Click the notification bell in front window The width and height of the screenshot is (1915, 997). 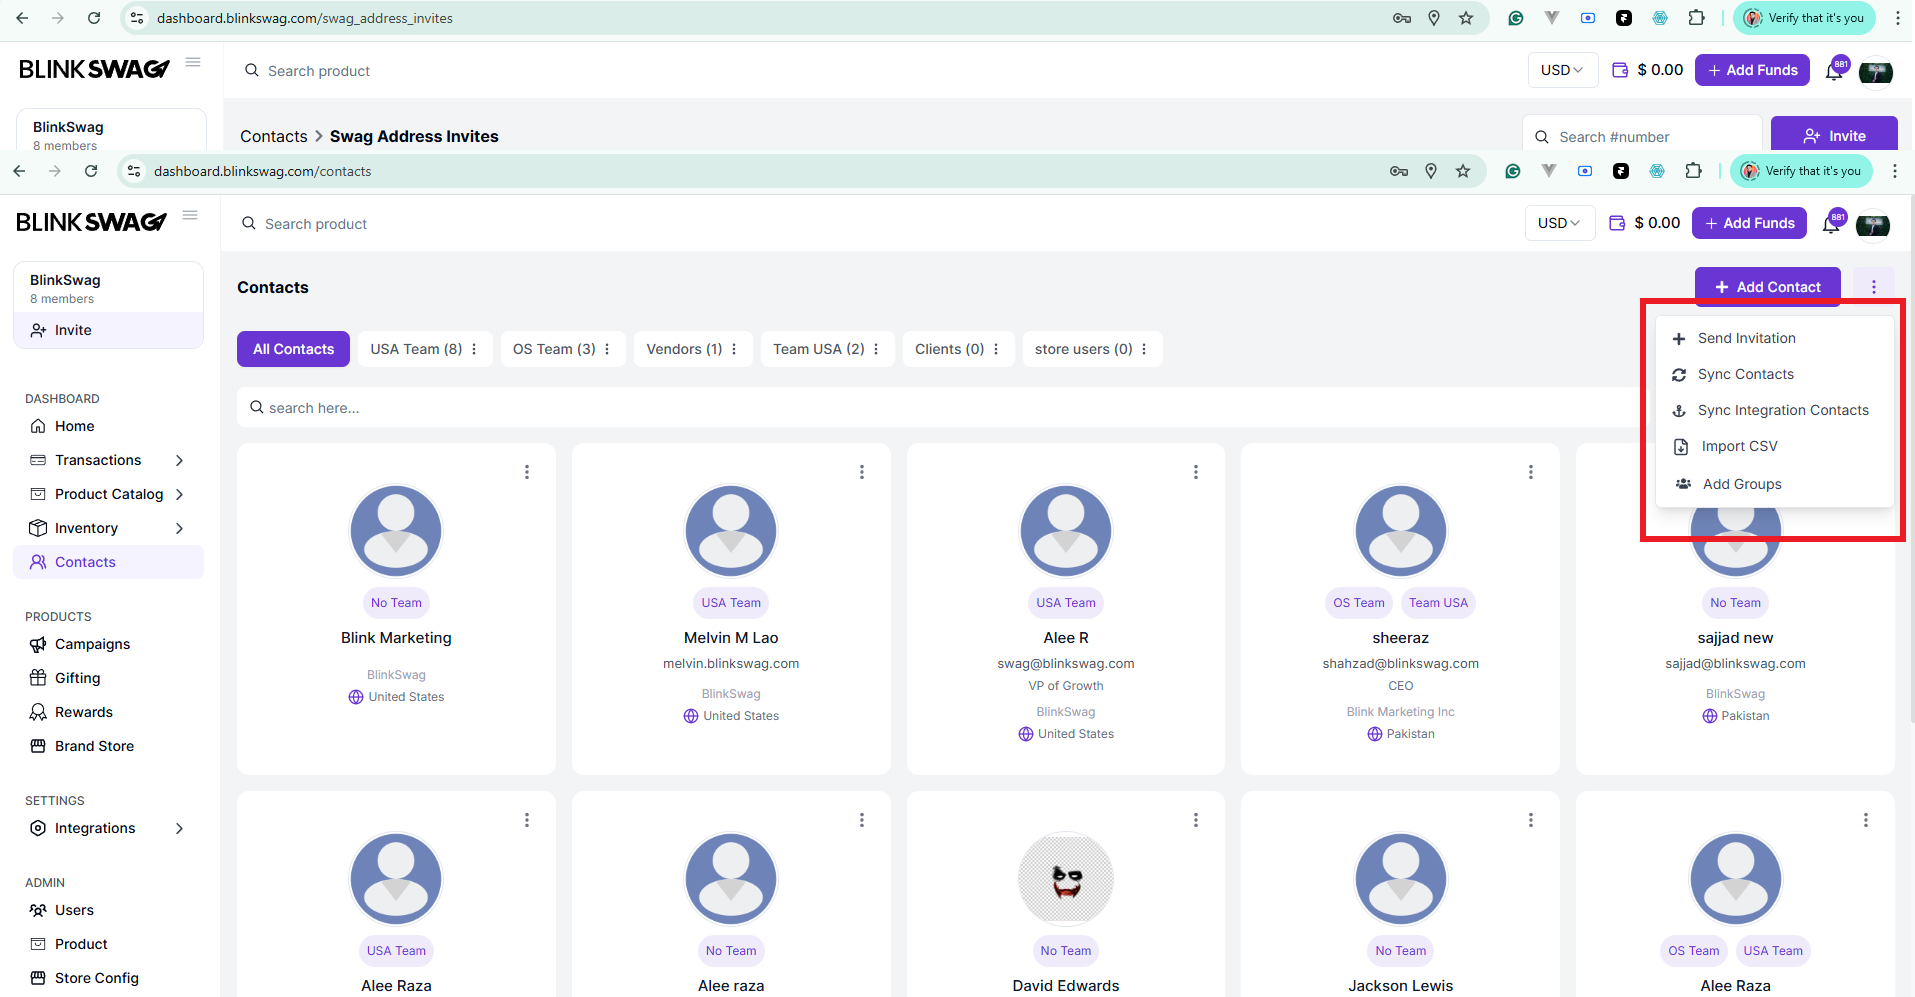(x=1831, y=225)
